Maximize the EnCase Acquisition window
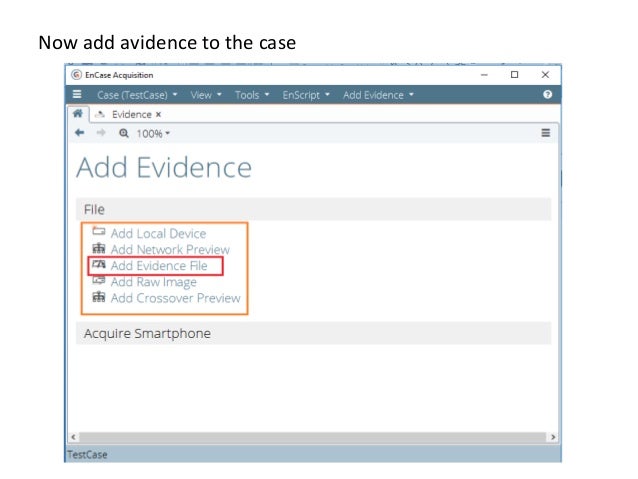 coord(514,75)
